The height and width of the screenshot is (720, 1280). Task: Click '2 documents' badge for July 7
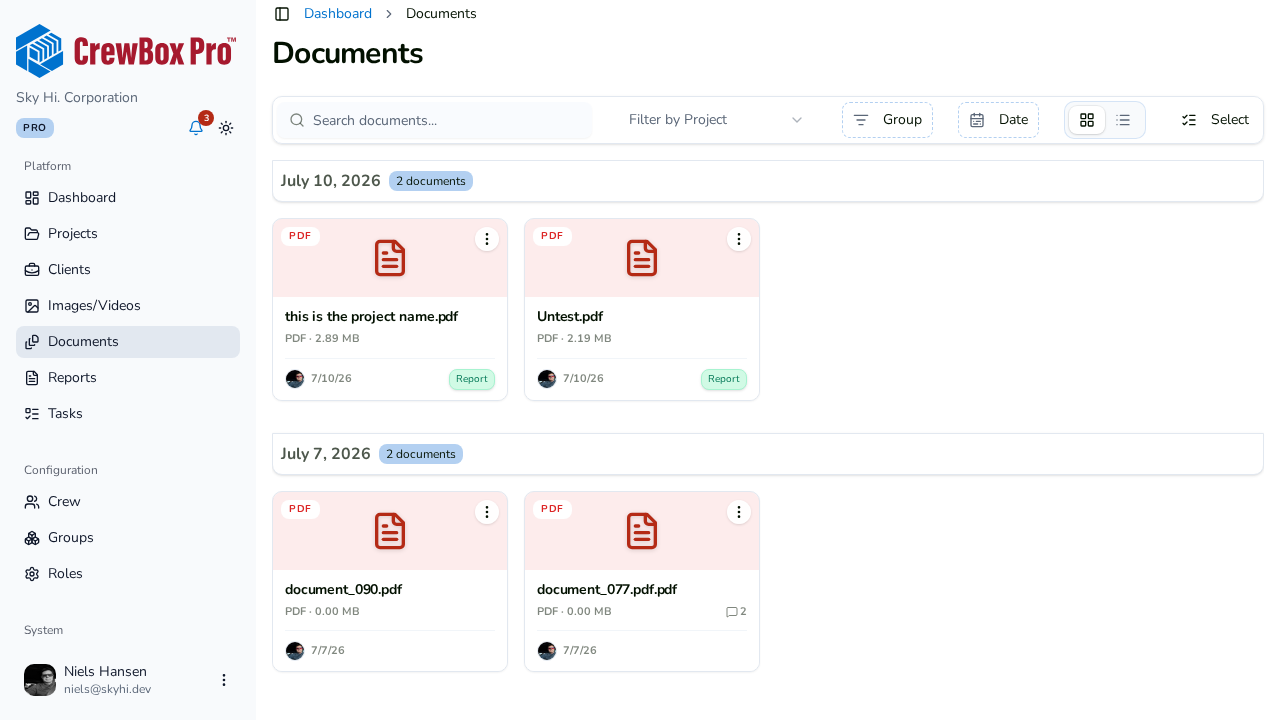421,454
